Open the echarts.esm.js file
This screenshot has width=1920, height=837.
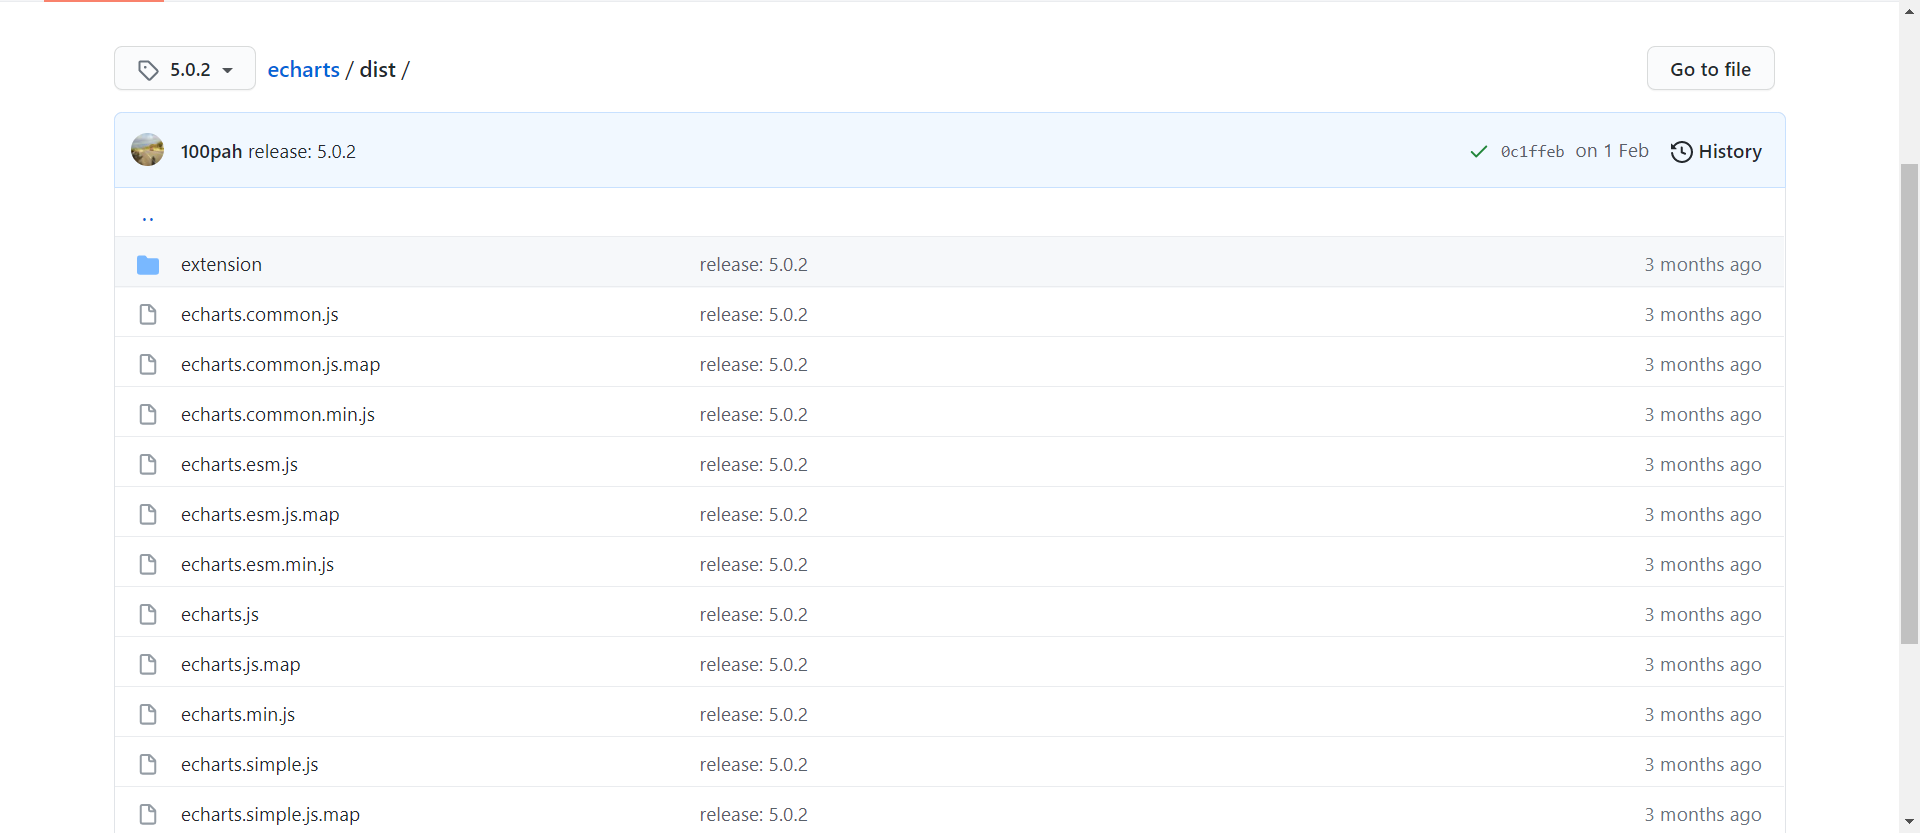(x=239, y=465)
